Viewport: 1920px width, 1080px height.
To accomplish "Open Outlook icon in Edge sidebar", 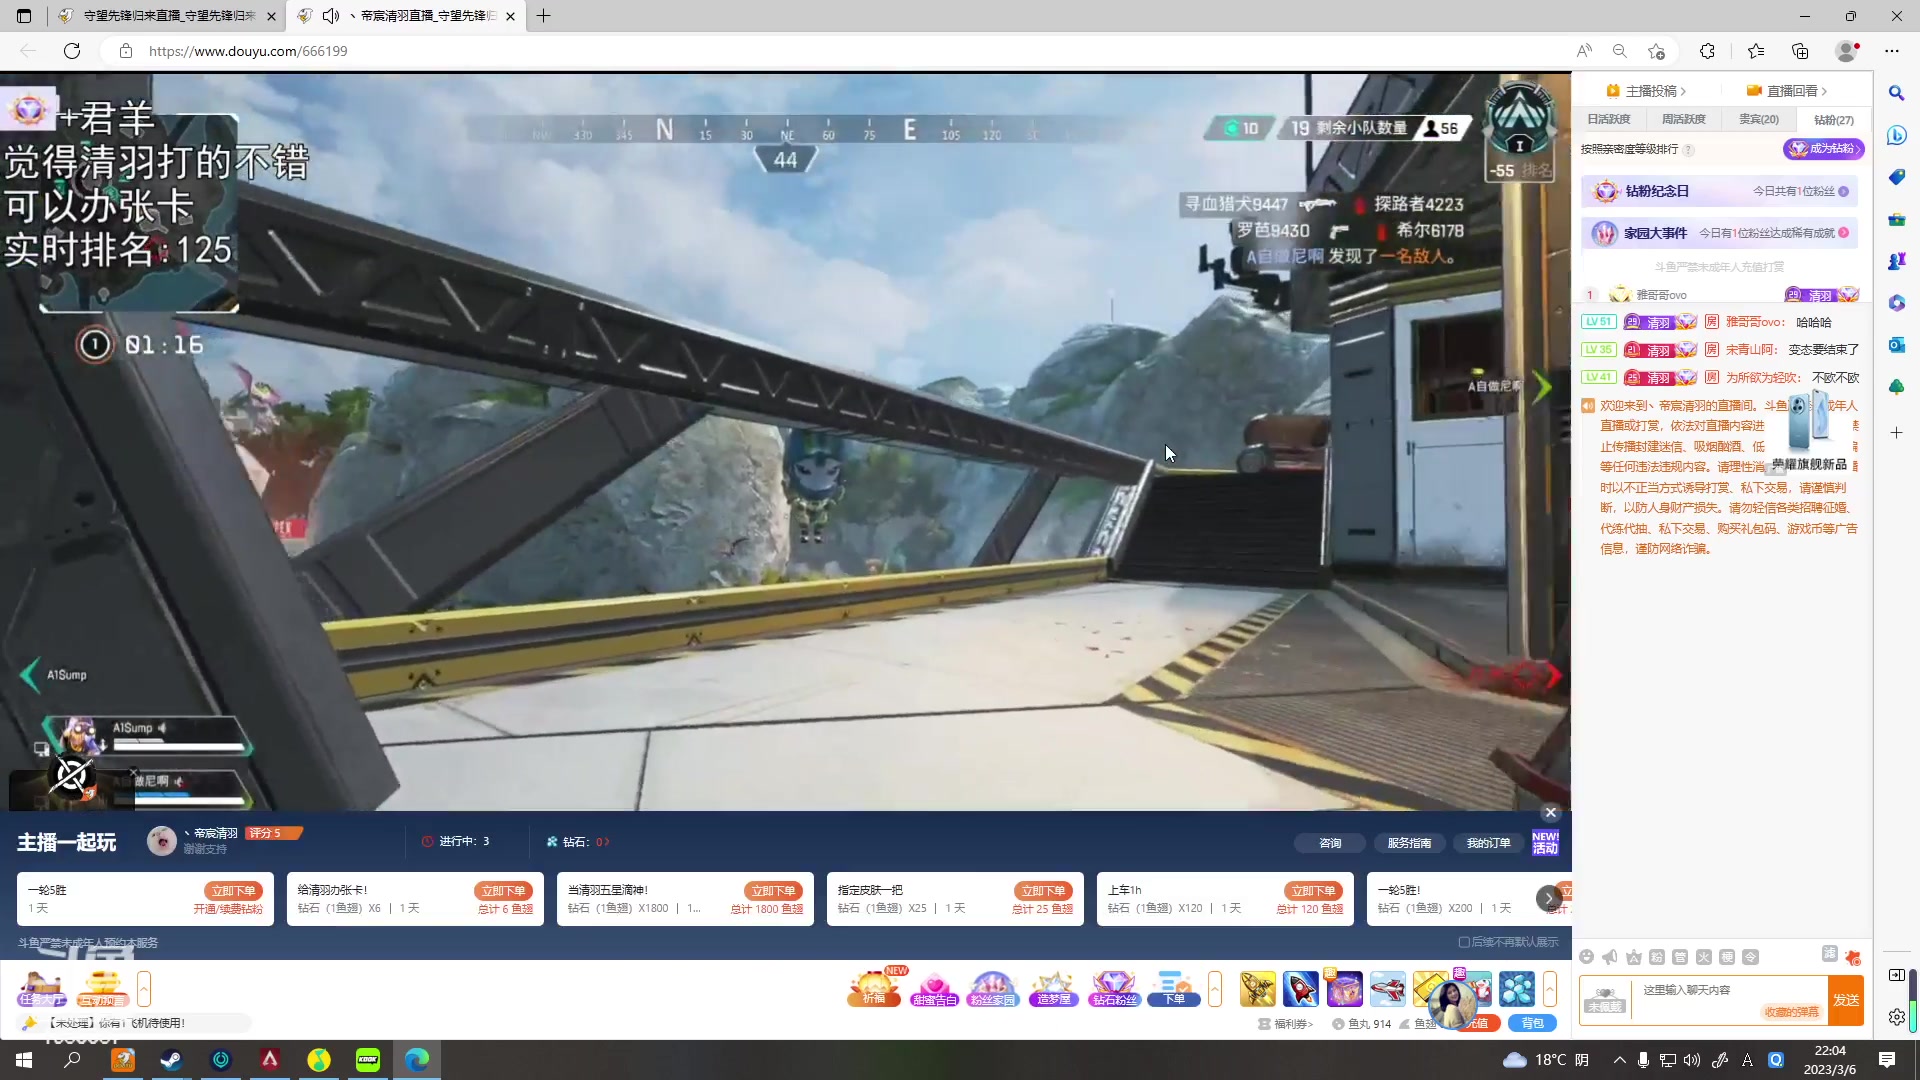I will point(1896,345).
